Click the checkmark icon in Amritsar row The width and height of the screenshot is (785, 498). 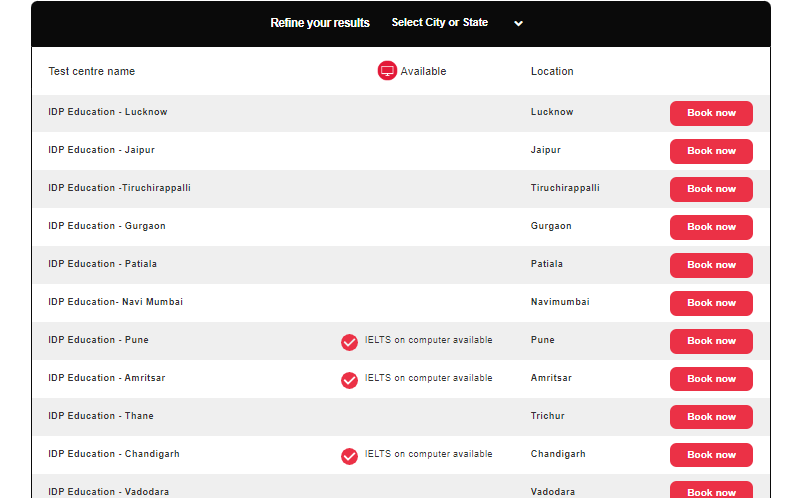coord(349,380)
